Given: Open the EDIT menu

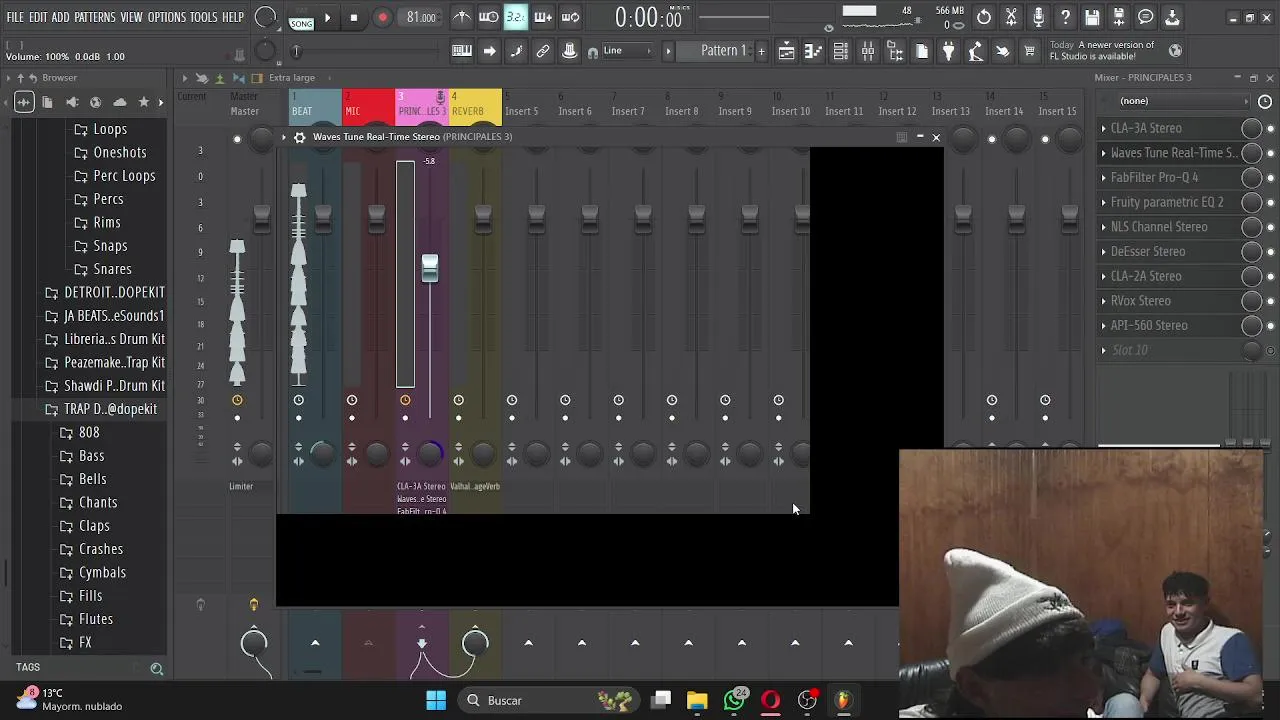Looking at the screenshot, I should (38, 17).
